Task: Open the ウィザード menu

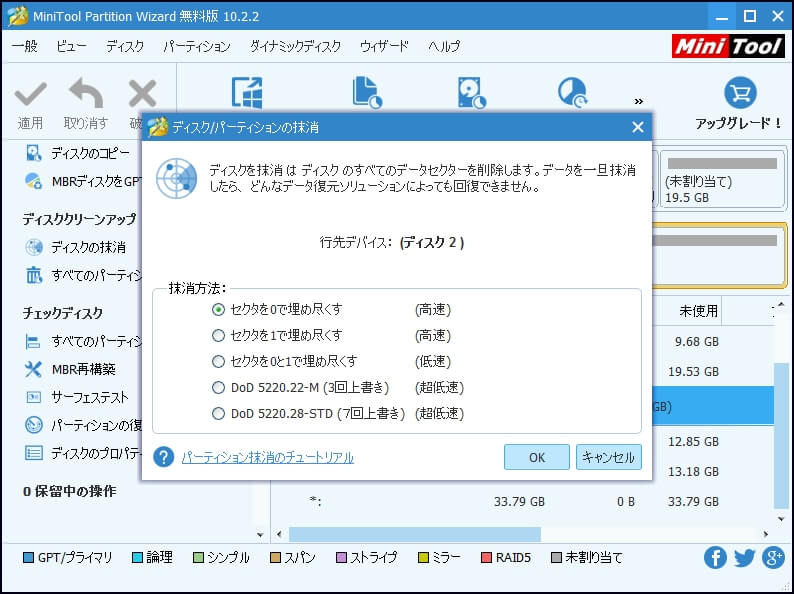Action: 384,46
